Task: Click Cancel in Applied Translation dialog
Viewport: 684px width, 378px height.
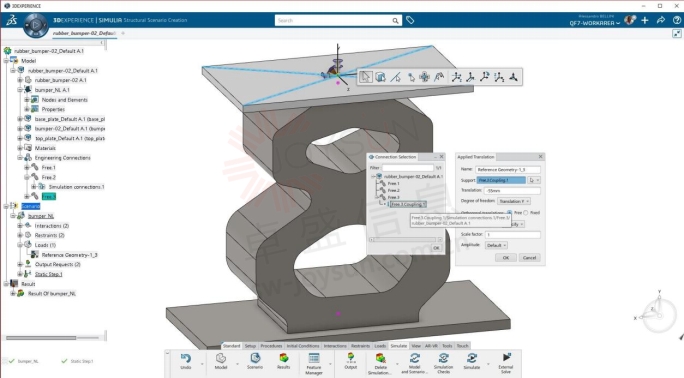Action: (x=529, y=258)
